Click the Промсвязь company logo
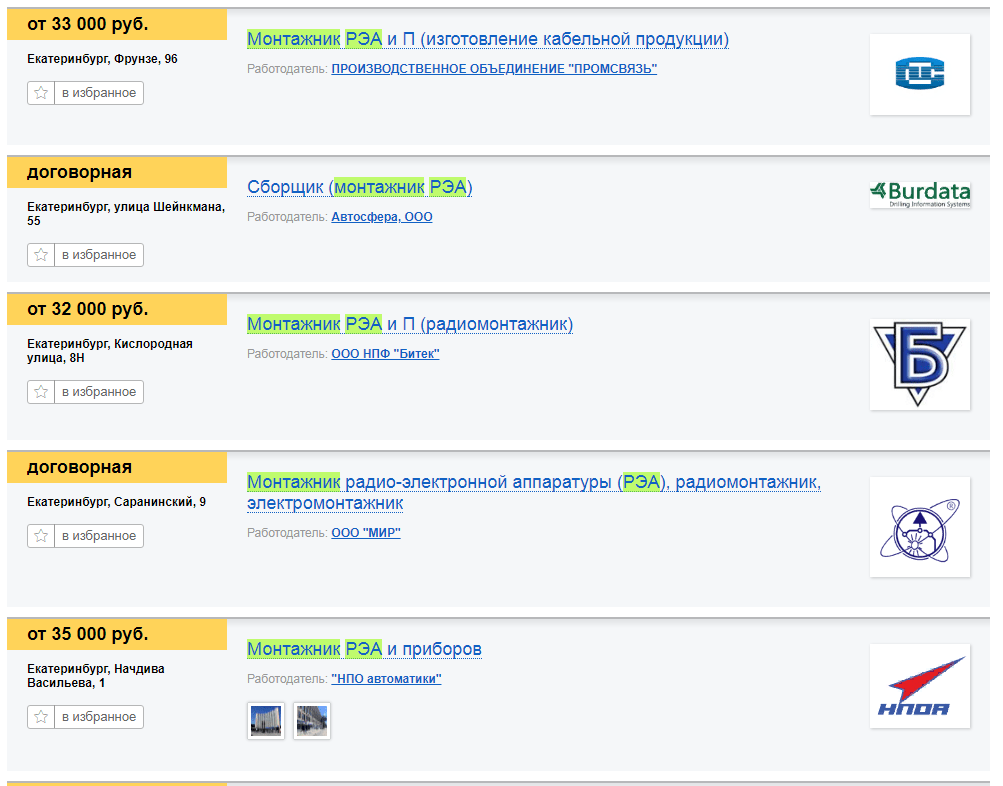 tap(919, 74)
